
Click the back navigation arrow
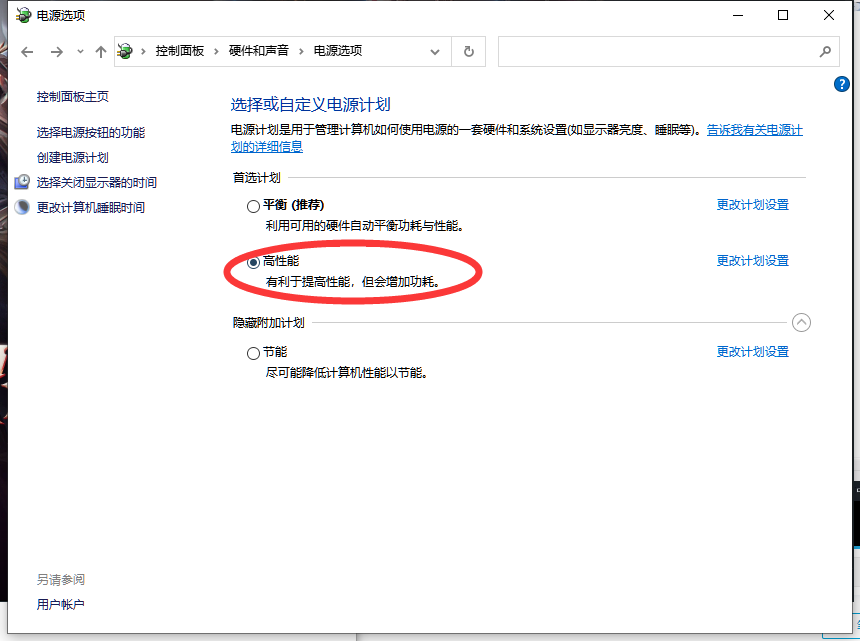(27, 52)
